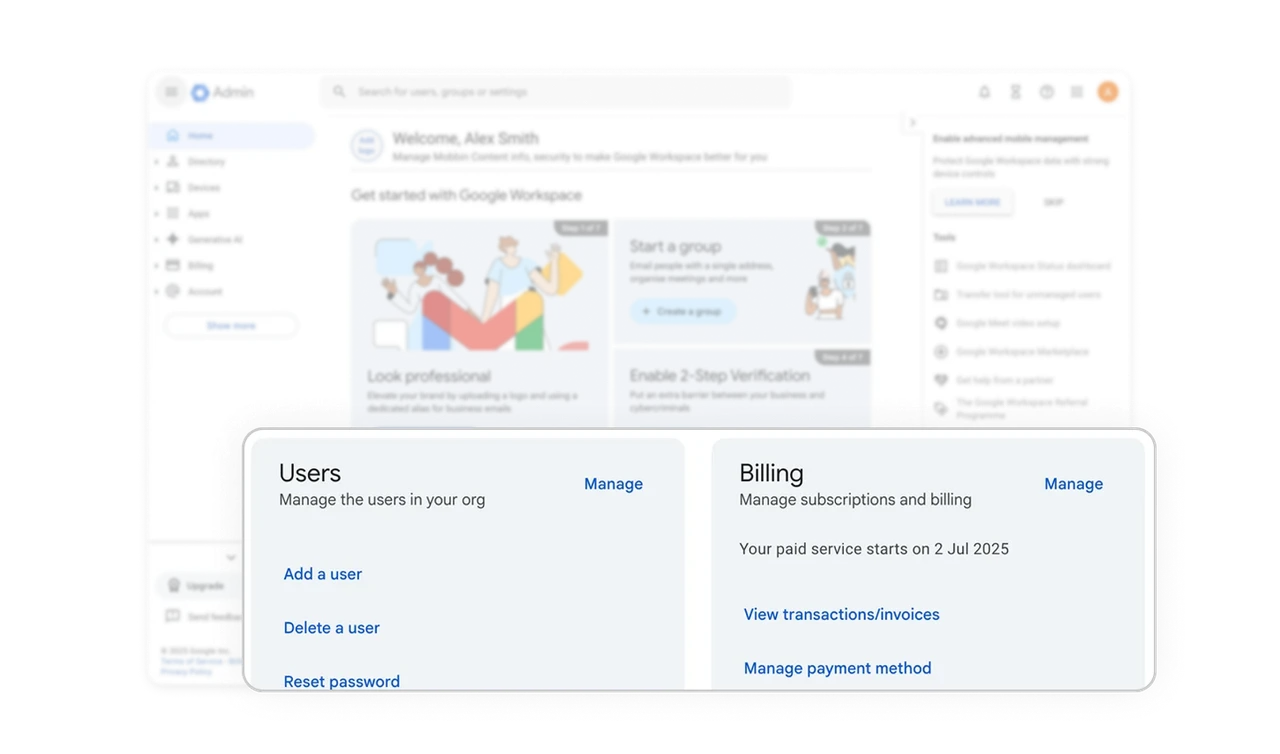Open Directory in the sidebar
Screen dimensions: 1280x754
click(206, 161)
